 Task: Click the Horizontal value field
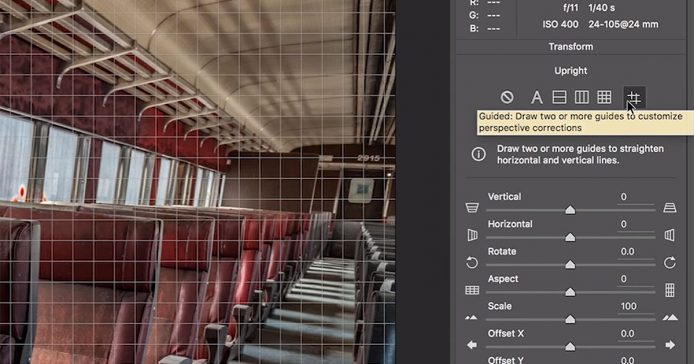click(636, 225)
